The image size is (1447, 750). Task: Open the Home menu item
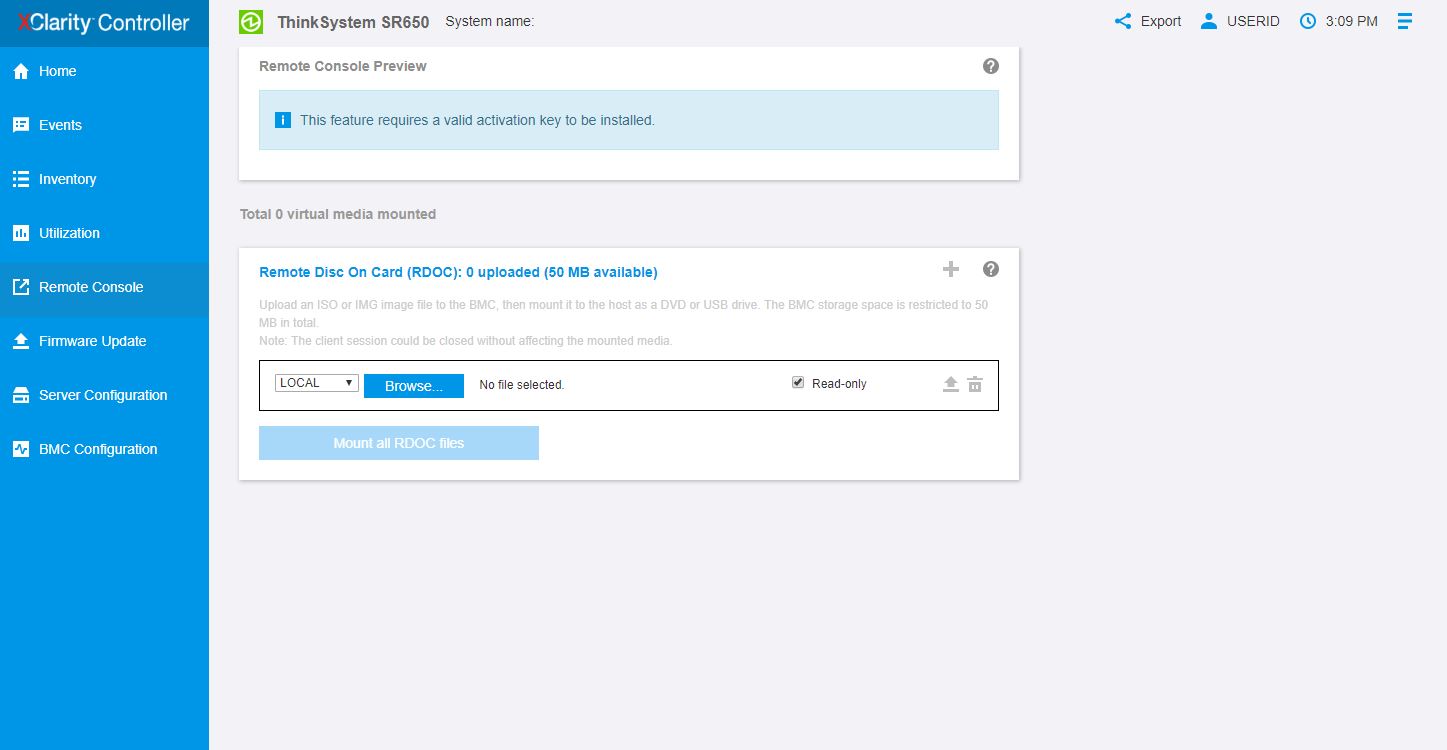[x=104, y=71]
